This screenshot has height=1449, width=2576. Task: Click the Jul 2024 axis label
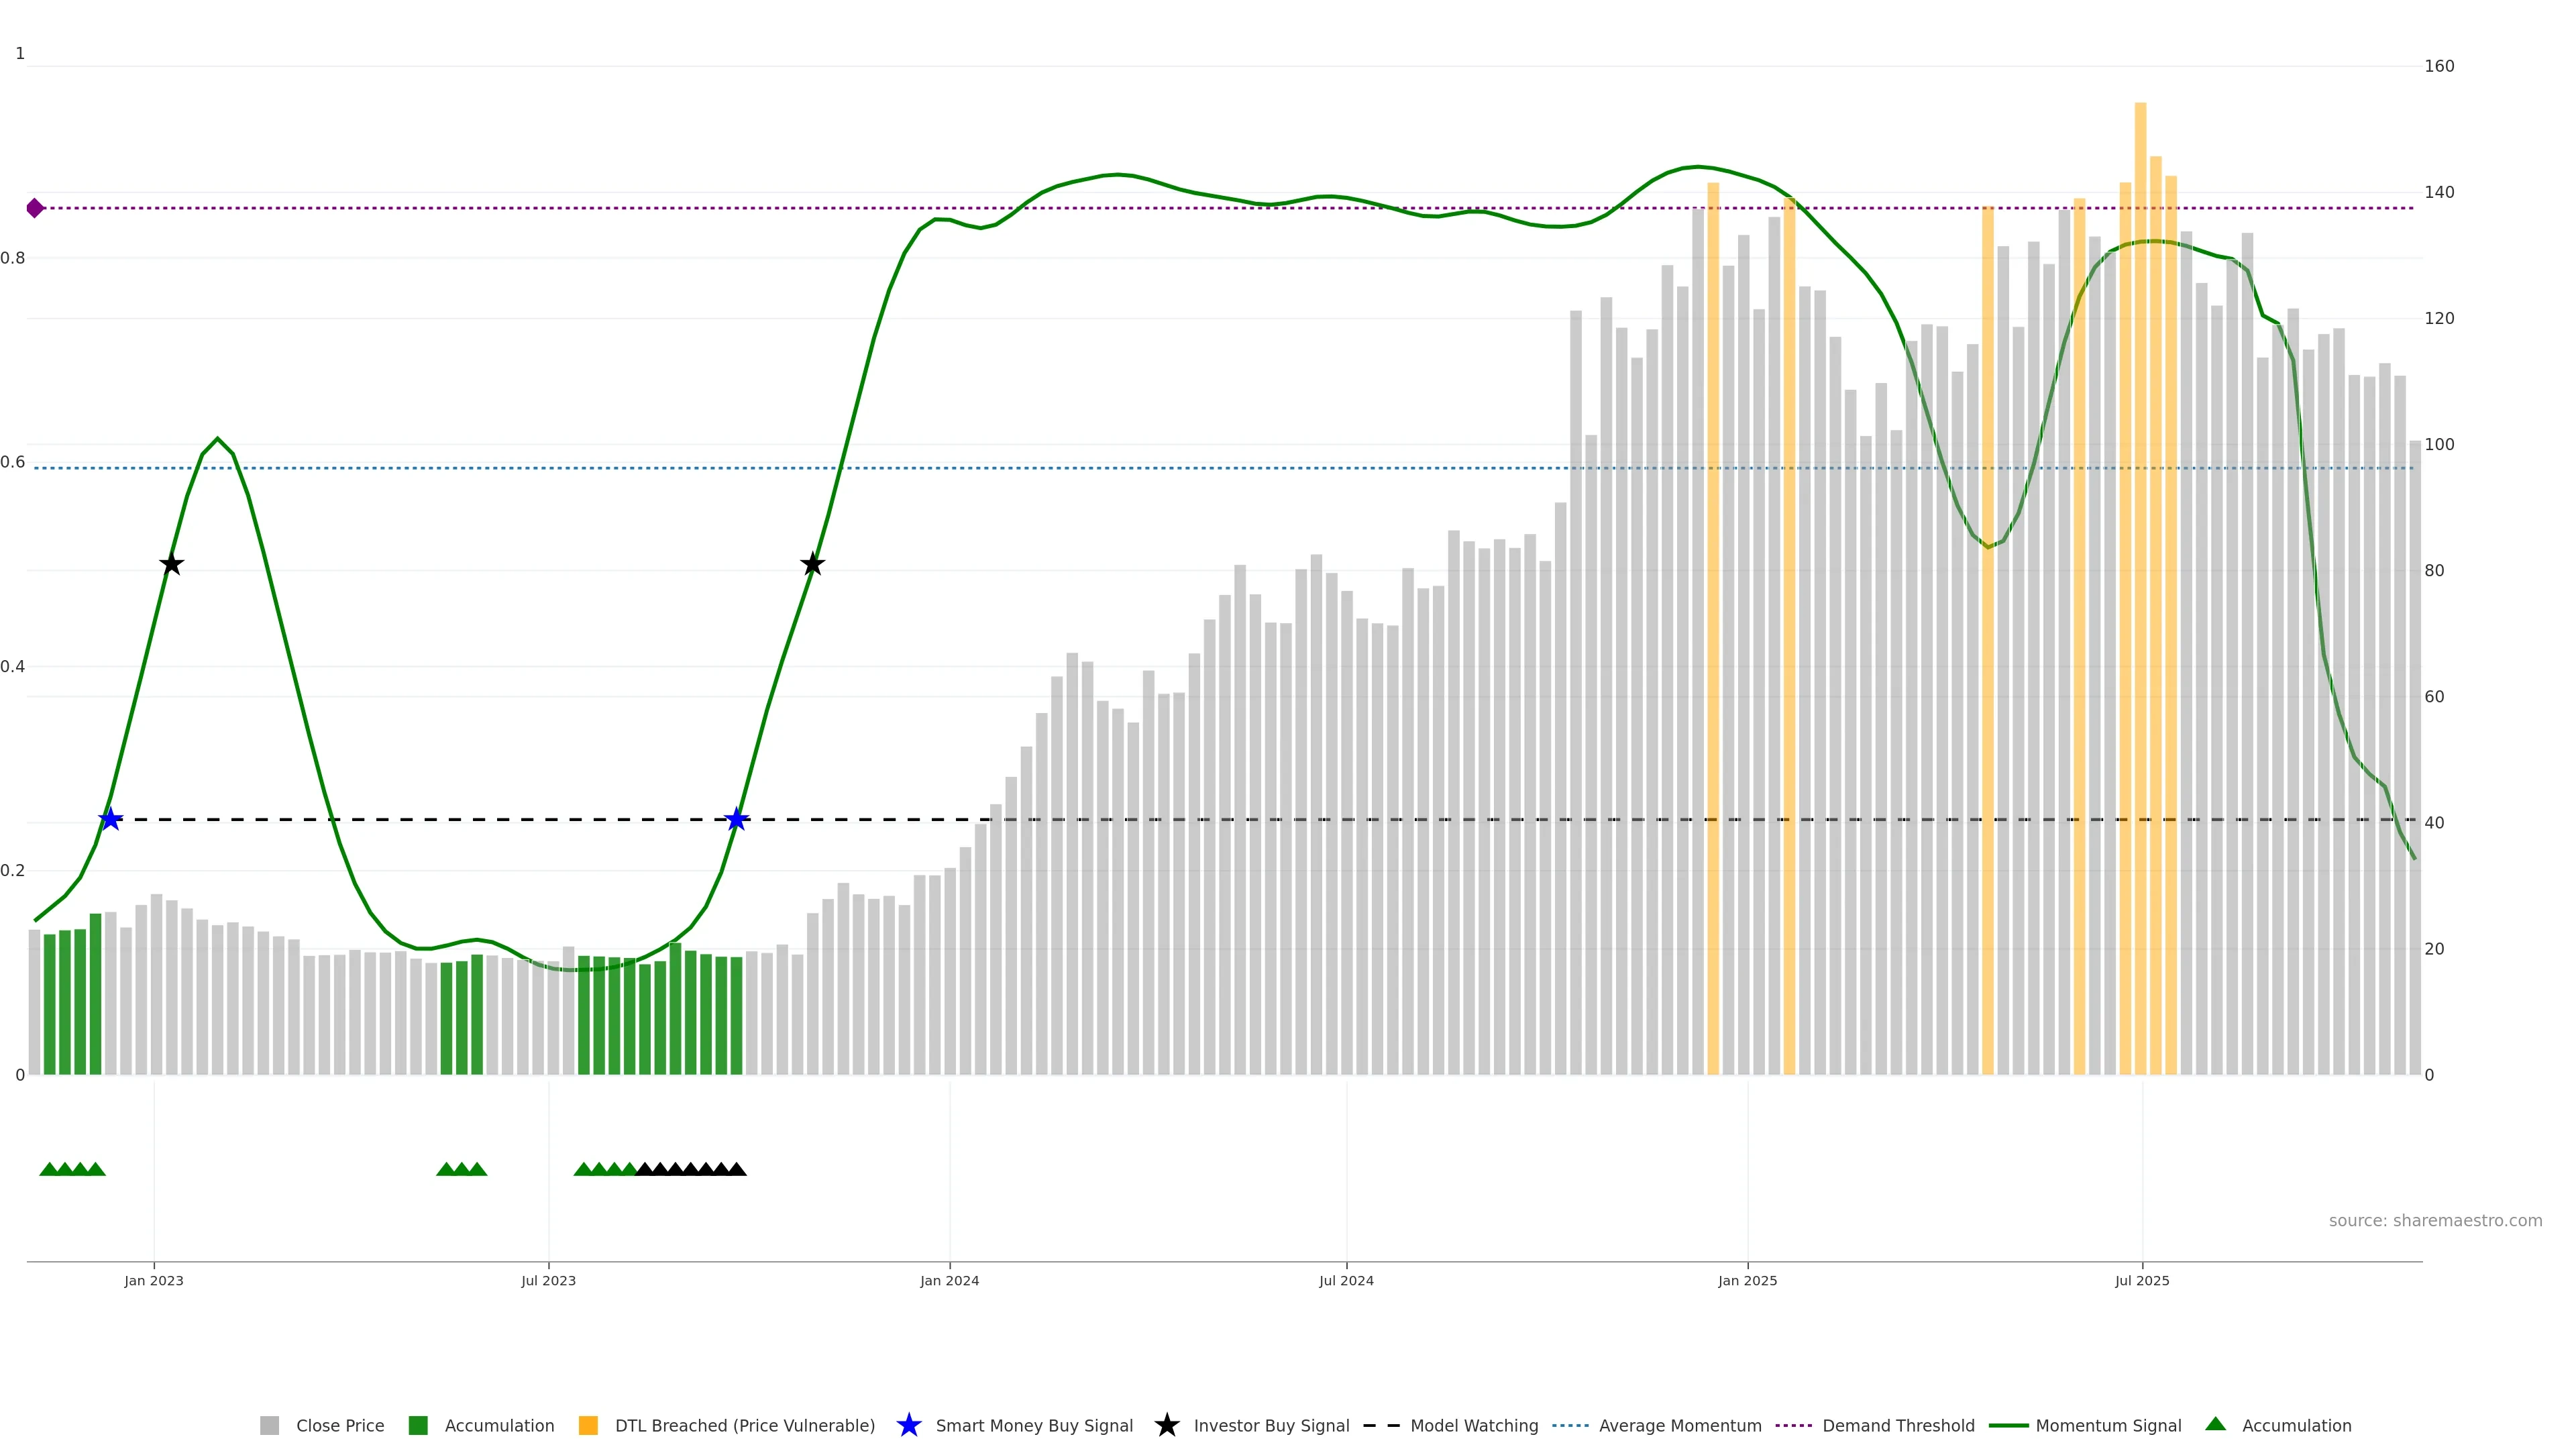tap(1346, 1280)
